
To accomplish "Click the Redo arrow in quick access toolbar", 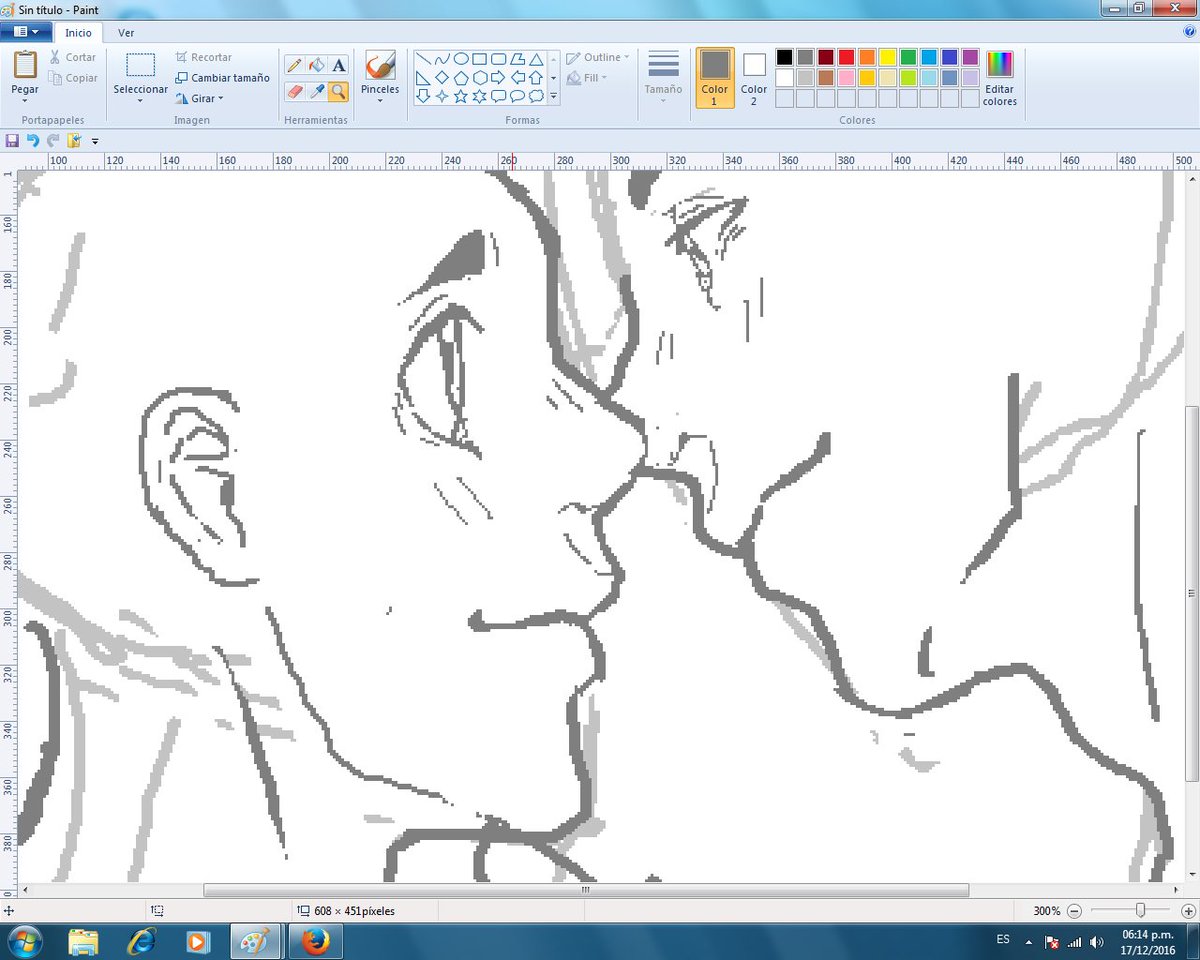I will 53,141.
